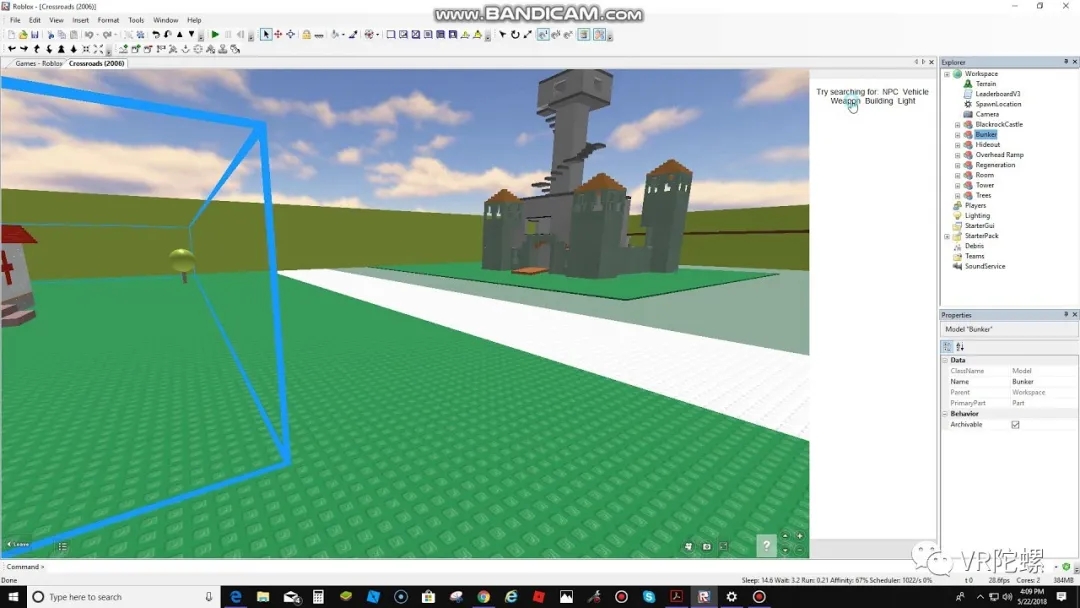1080x608 pixels.
Task: Expand the Room model node
Action: 957,176
